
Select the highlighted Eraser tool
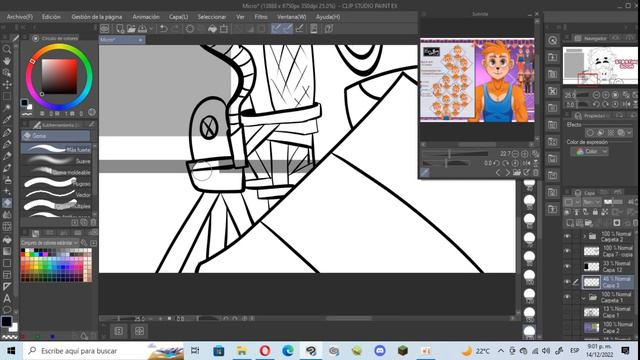tap(7, 203)
